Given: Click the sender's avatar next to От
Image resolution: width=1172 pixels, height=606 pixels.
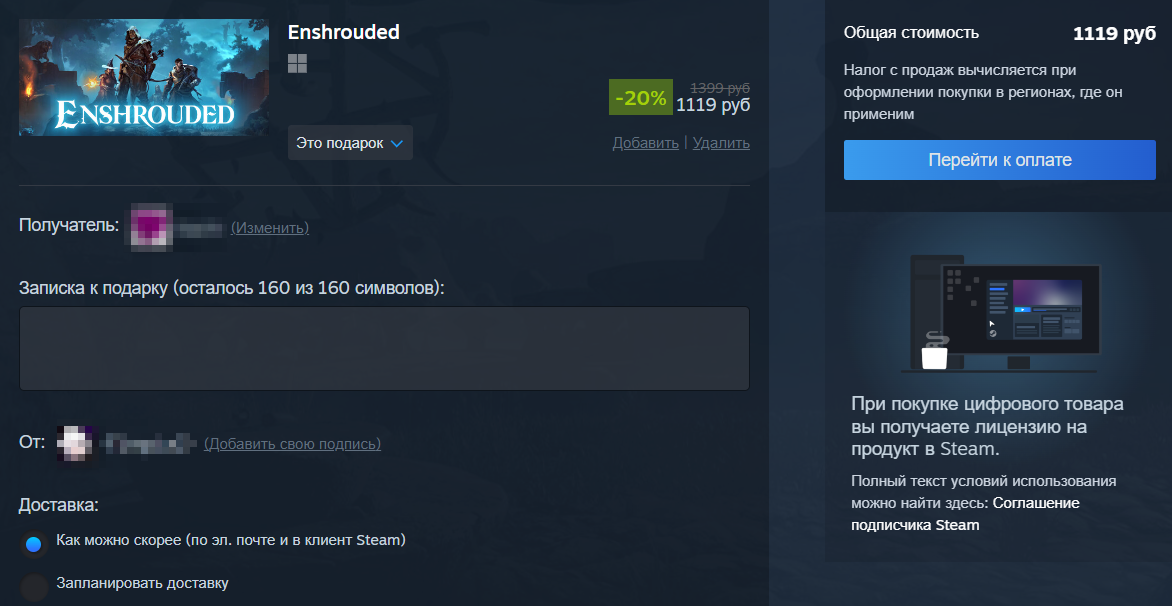Looking at the screenshot, I should tap(78, 444).
